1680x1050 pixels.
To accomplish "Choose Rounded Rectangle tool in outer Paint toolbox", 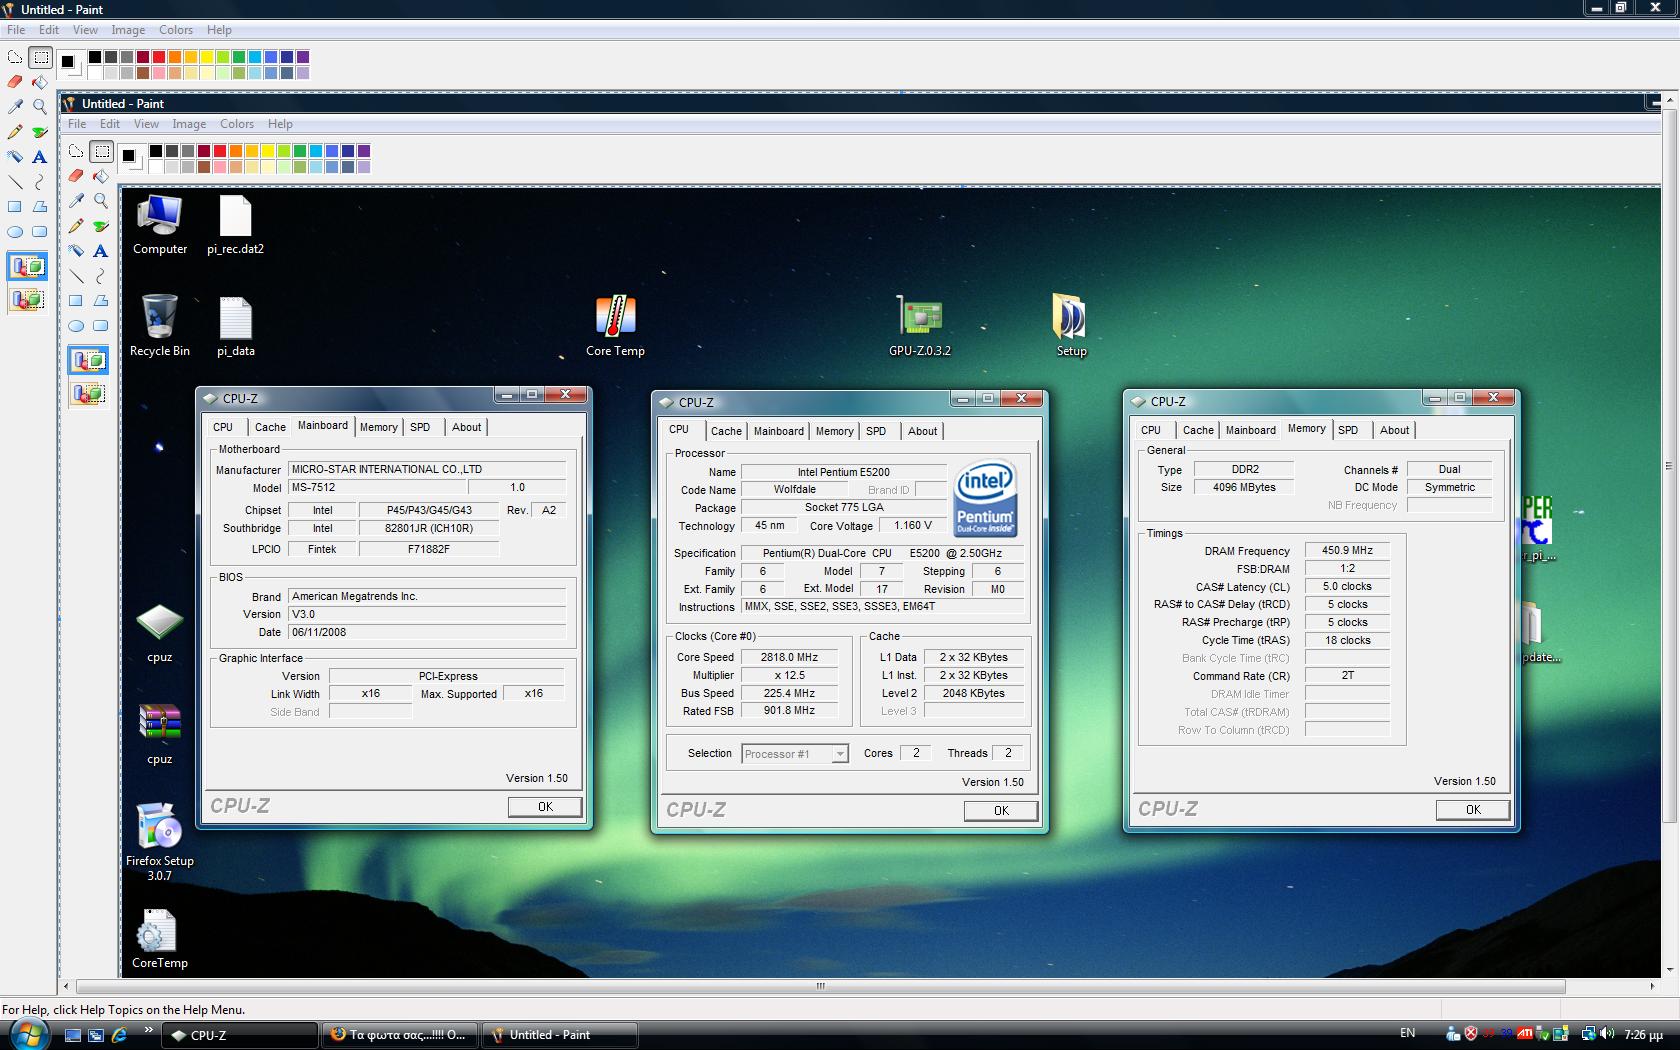I will click(40, 231).
